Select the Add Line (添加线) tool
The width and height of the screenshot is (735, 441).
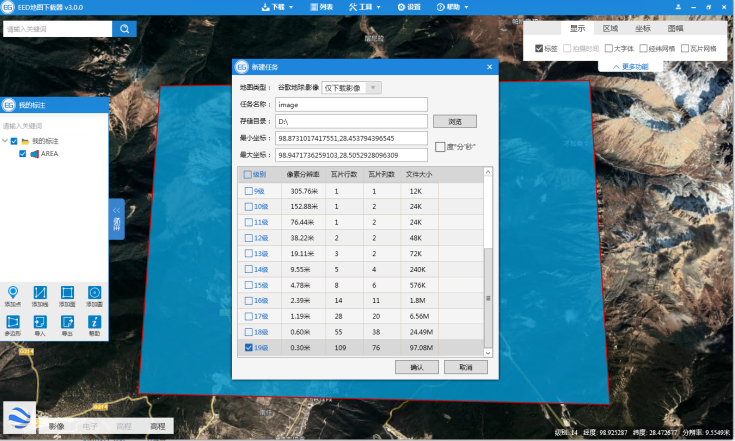[40, 292]
